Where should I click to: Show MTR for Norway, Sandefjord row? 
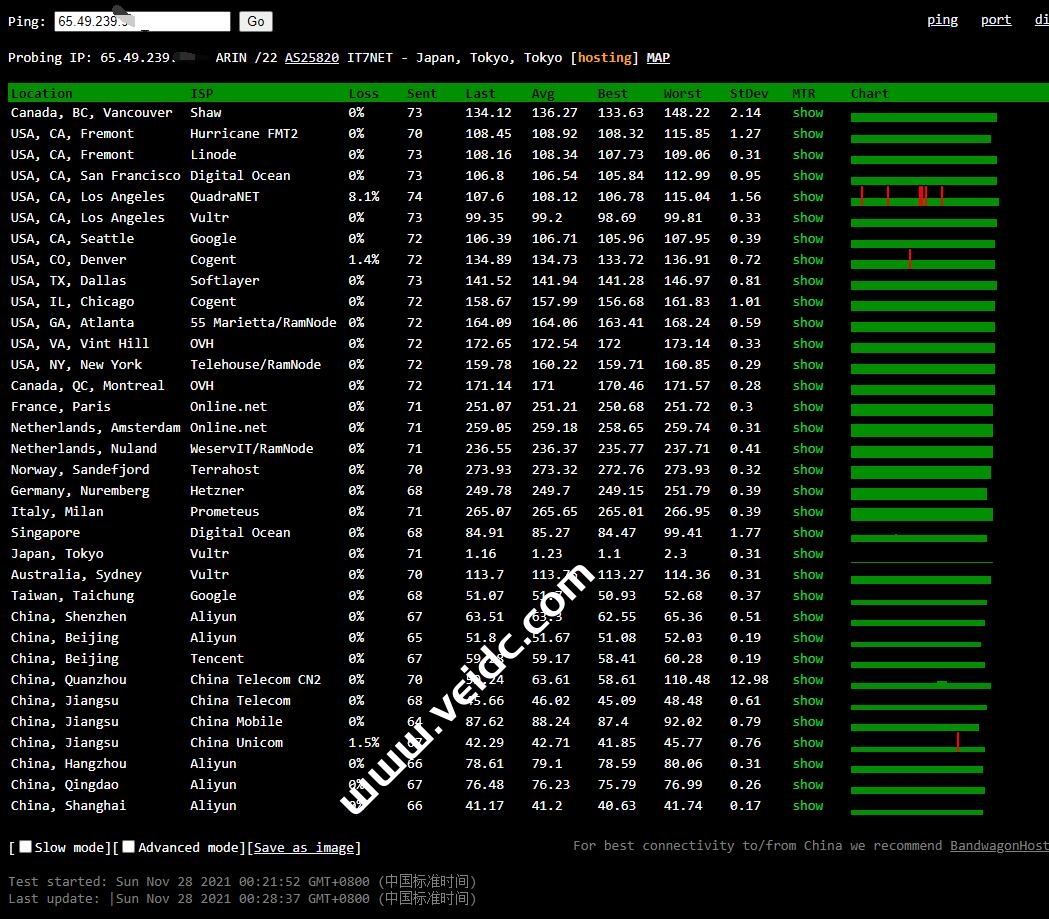pyautogui.click(x=807, y=470)
